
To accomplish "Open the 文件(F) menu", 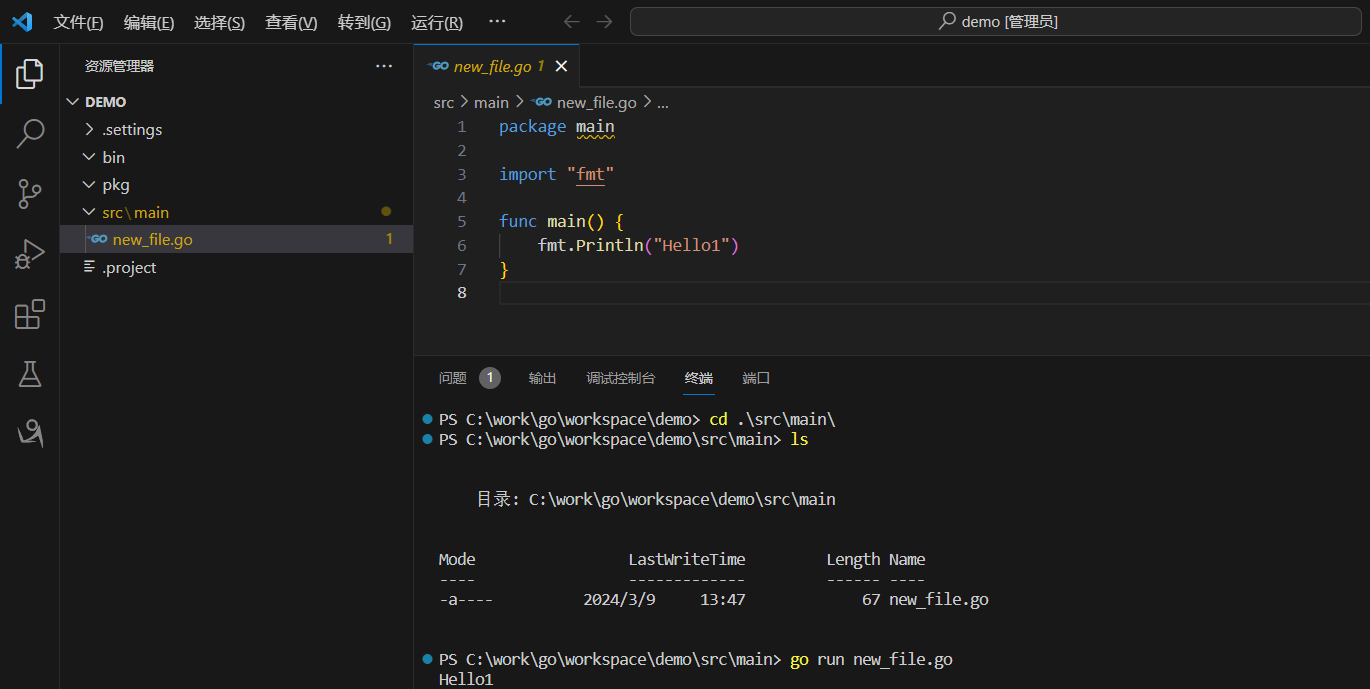I will point(78,23).
